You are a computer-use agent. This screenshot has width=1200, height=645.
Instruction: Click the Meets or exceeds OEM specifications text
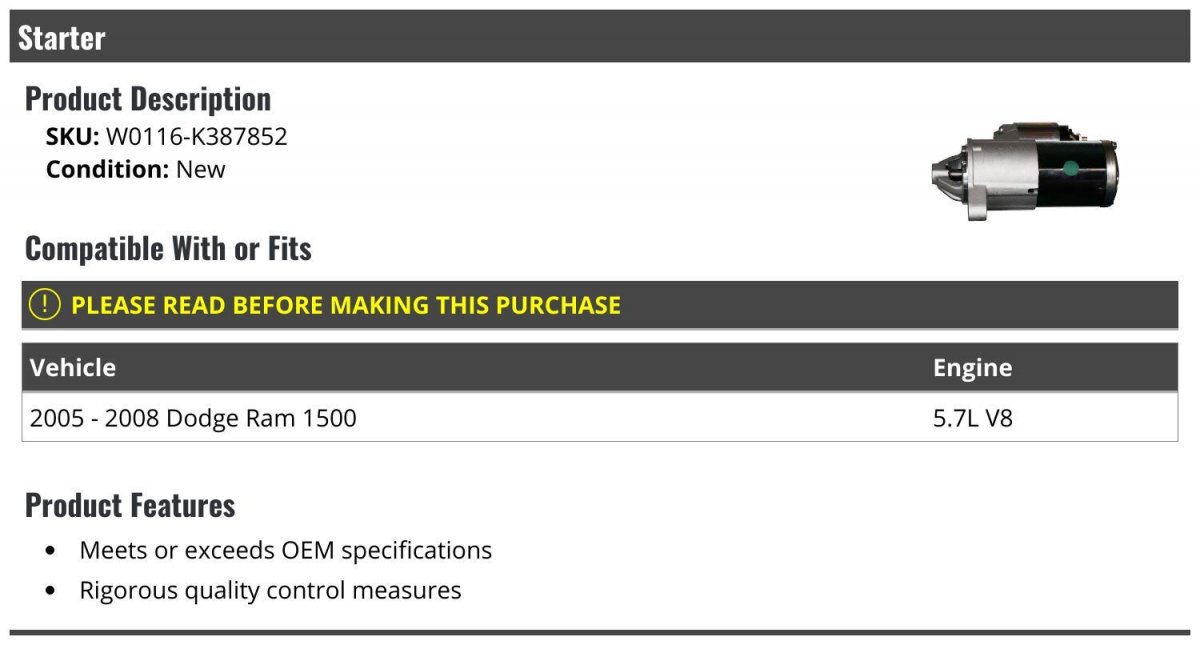click(286, 550)
